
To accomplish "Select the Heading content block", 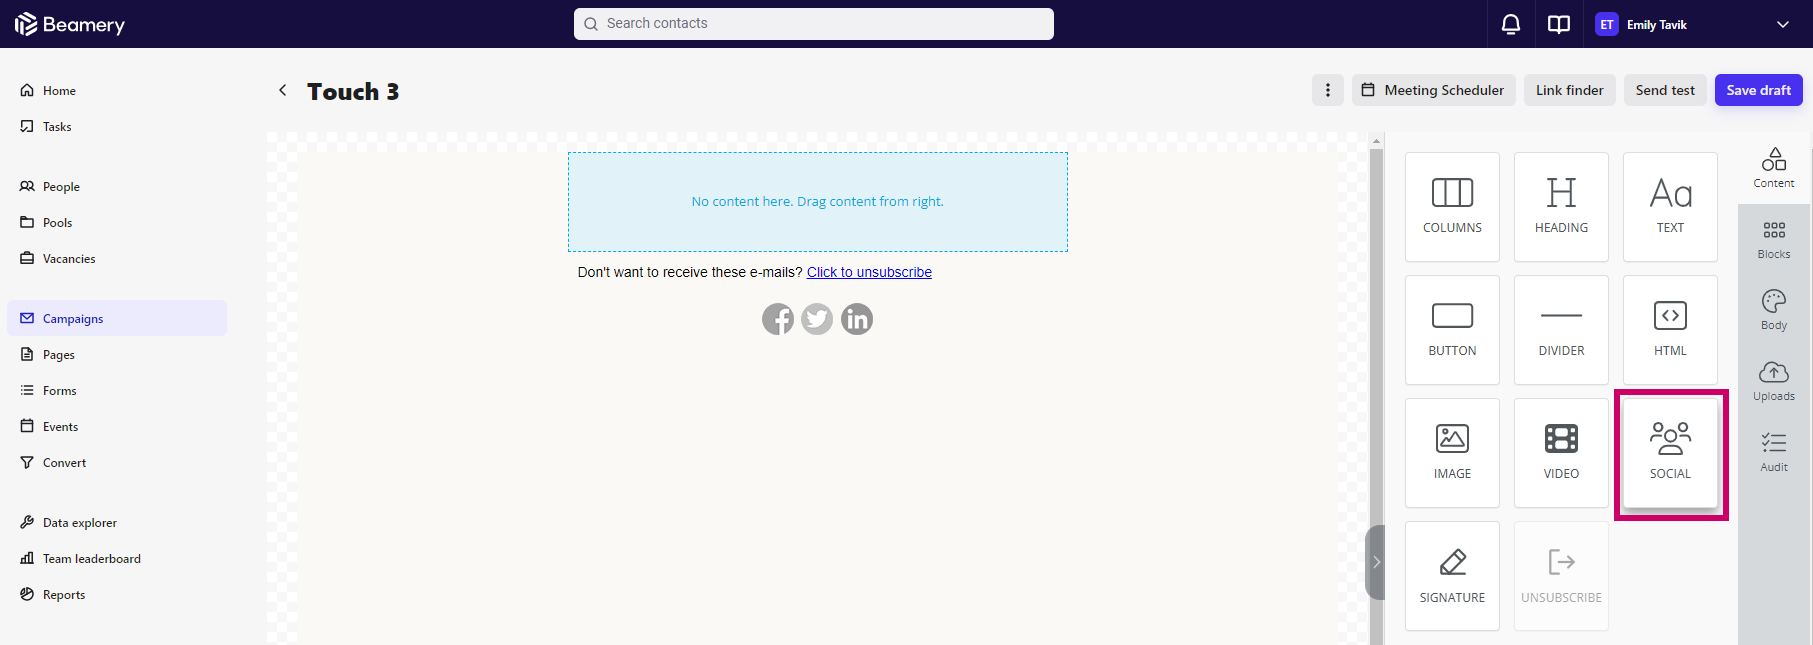I will (x=1561, y=207).
